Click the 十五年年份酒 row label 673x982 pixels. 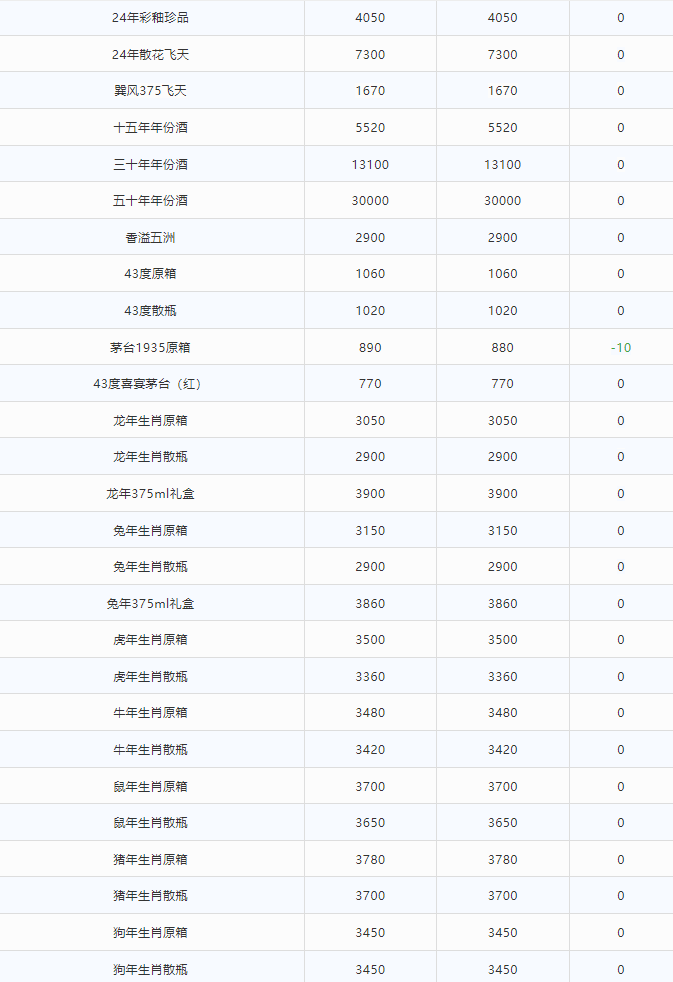[150, 128]
